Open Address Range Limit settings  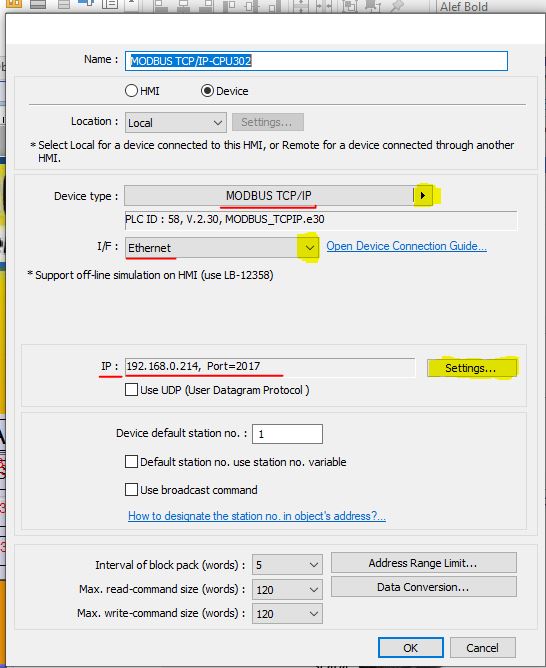click(424, 563)
